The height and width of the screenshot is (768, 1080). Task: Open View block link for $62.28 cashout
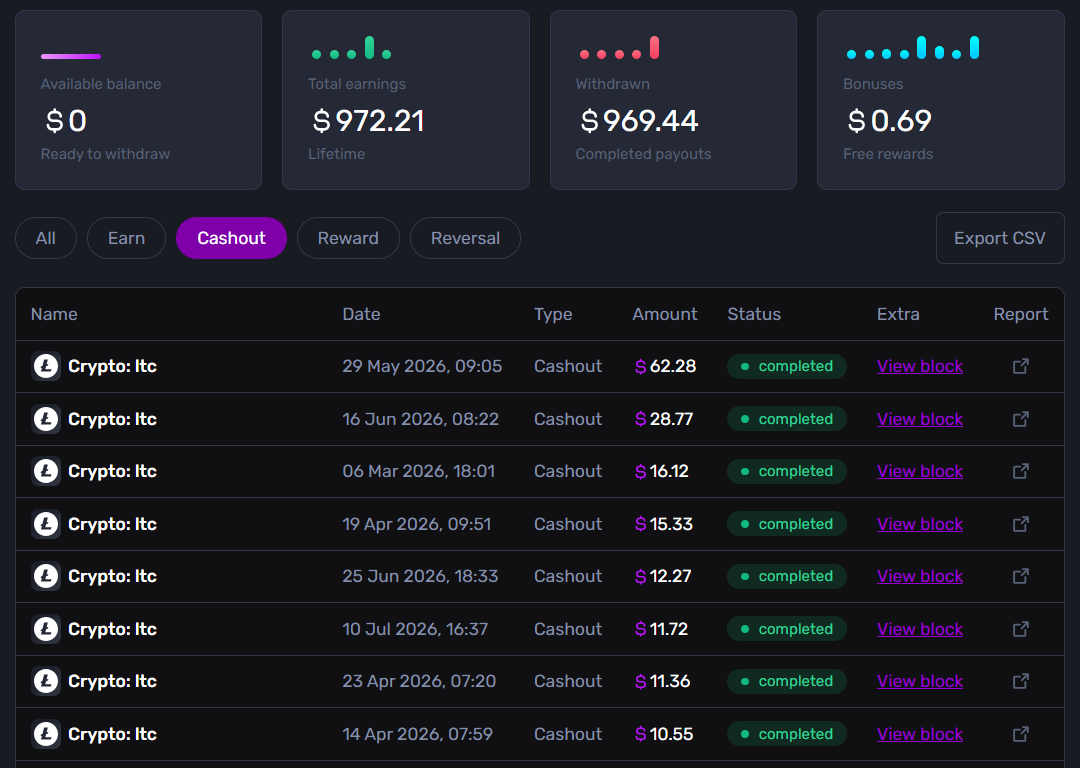pyautogui.click(x=920, y=366)
